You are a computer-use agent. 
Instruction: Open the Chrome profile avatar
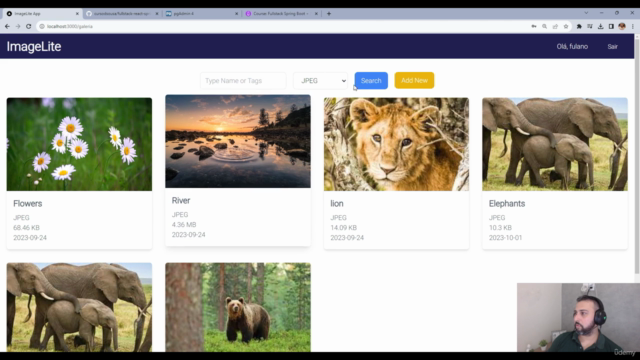622,26
